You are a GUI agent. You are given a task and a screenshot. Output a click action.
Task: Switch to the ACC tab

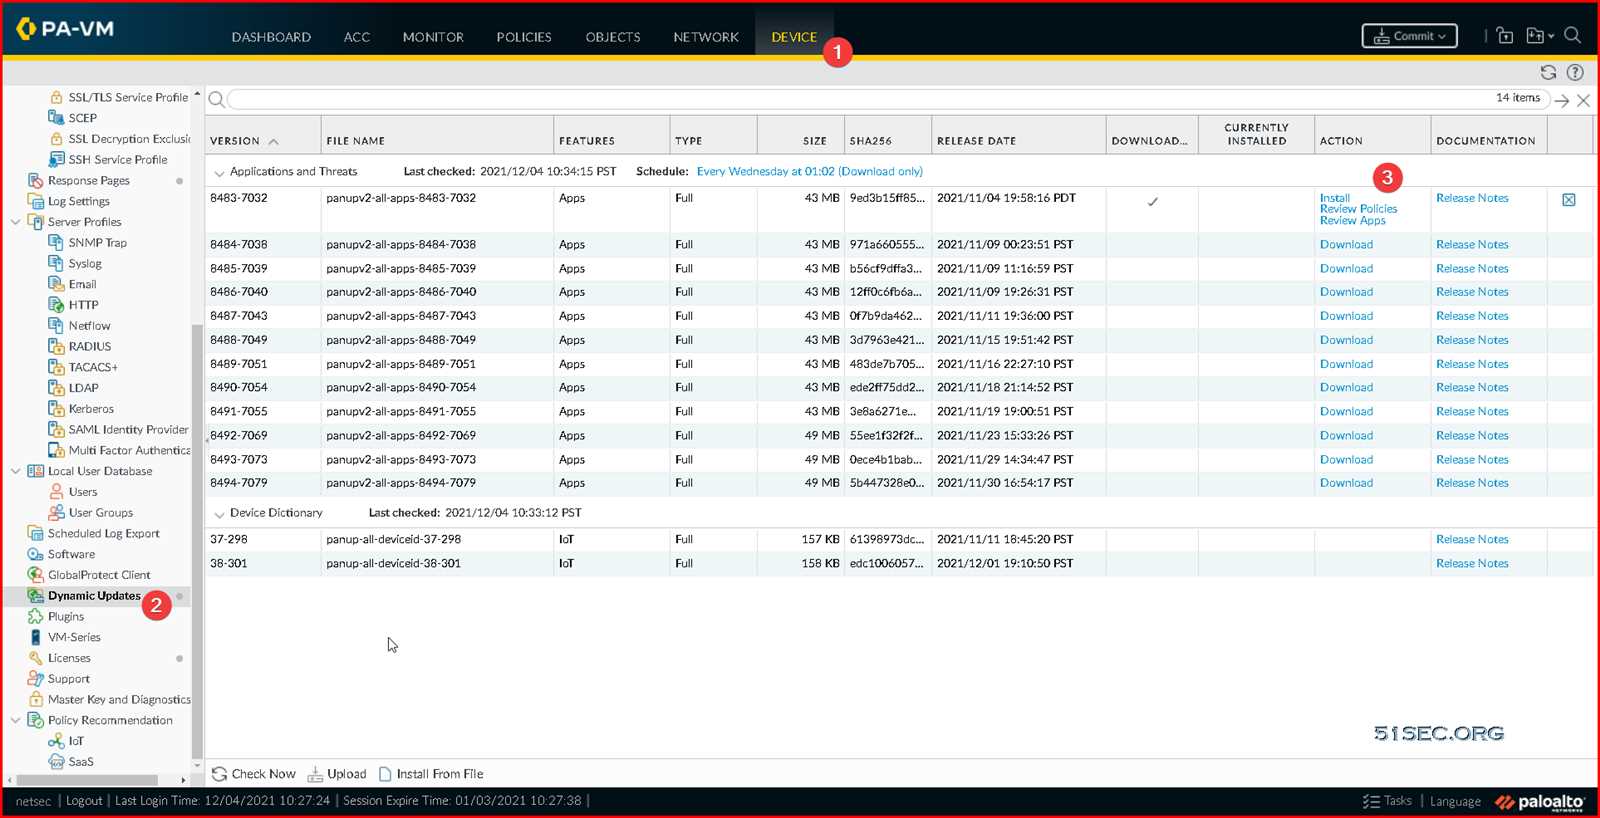click(x=357, y=37)
